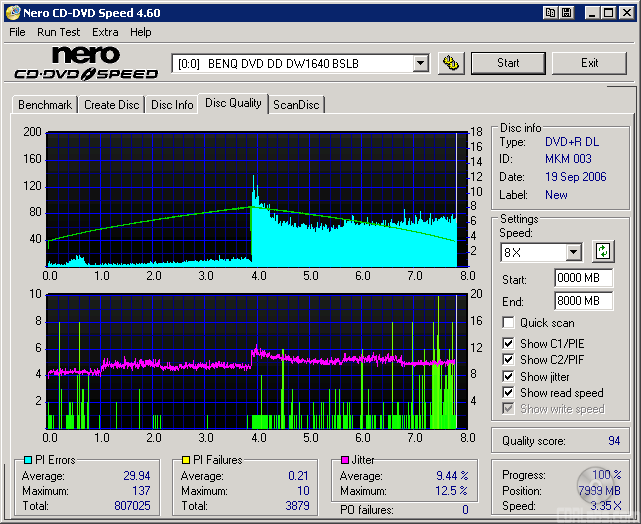Screen dimensions: 641x524
Task: Open the Run Test menu
Action: [59, 32]
